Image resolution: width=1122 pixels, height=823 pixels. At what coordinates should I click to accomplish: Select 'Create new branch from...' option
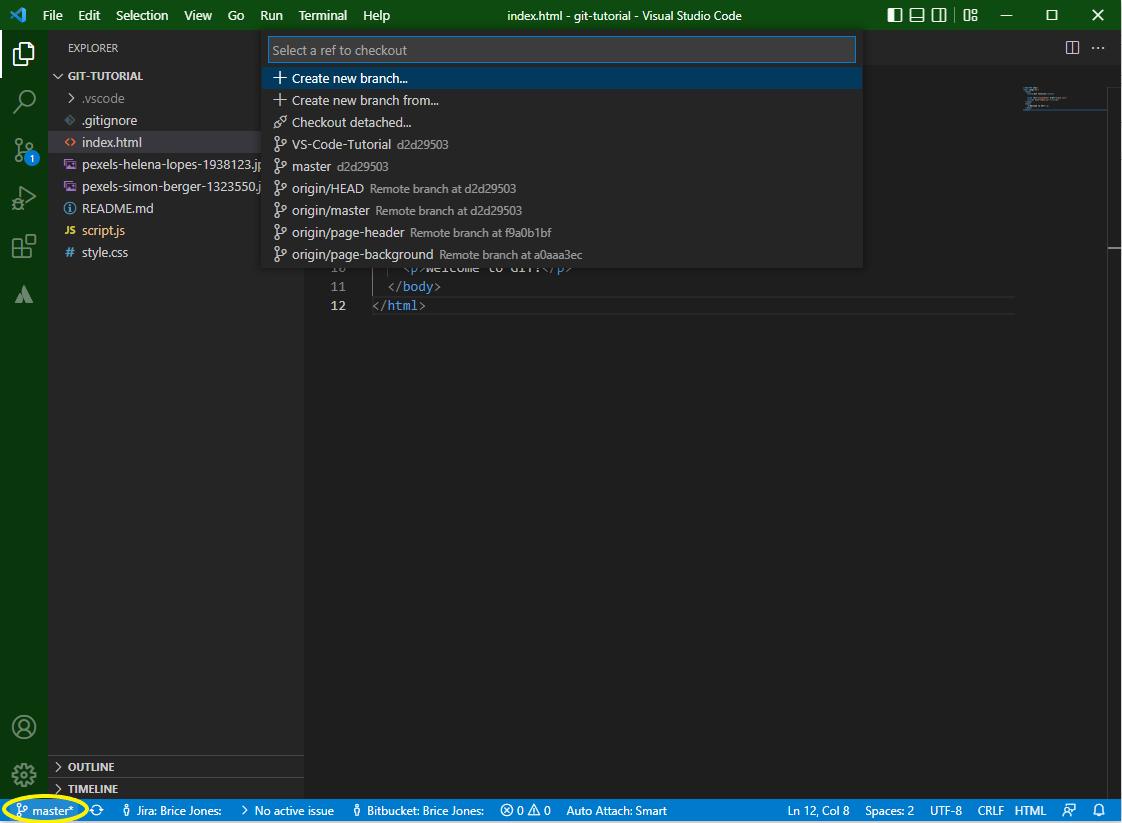(365, 100)
